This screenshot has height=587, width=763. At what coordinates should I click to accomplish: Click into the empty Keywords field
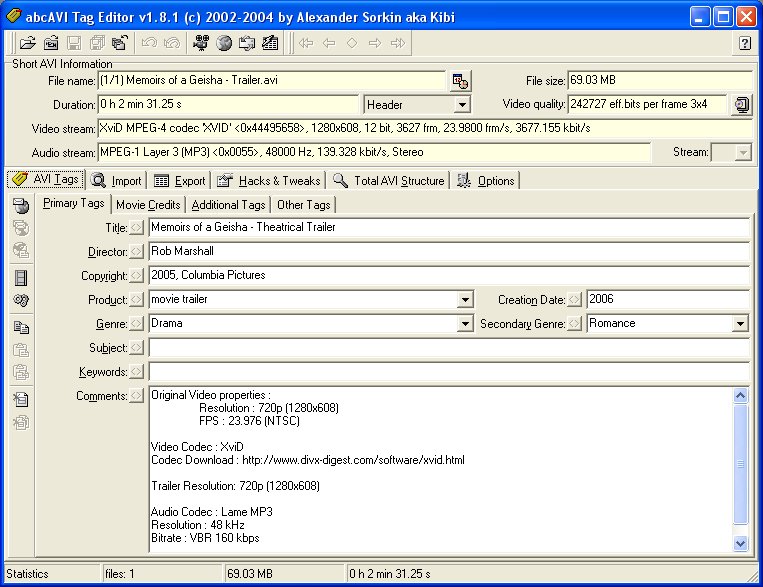click(448, 372)
